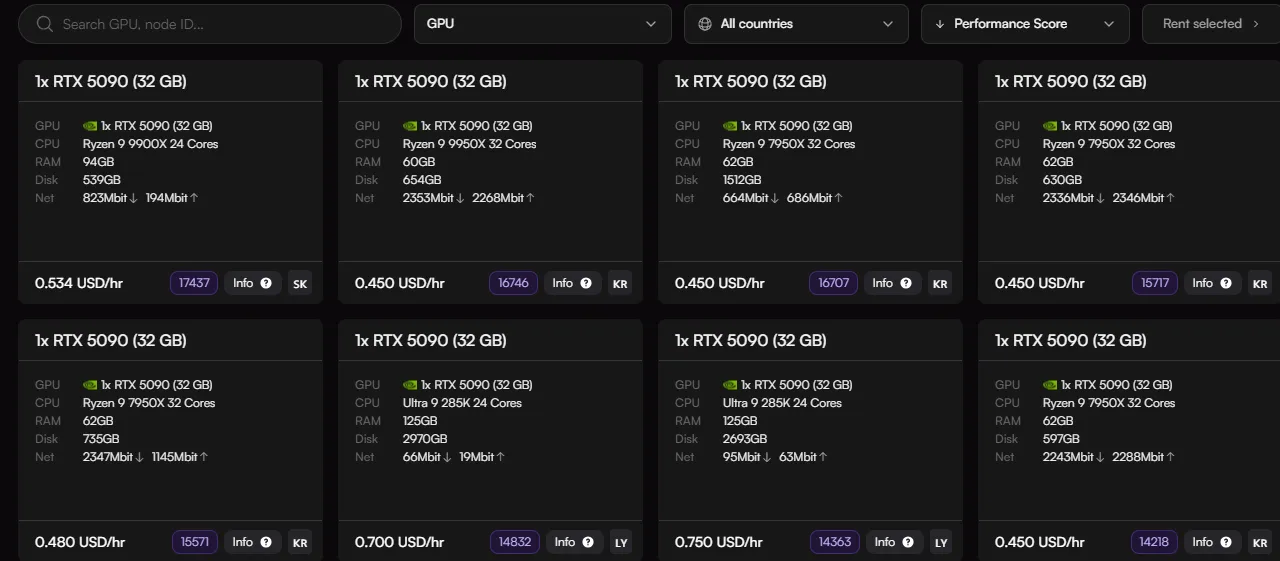Click Ryzen 9 9950X 32 Cores text
This screenshot has height=561, width=1280.
click(470, 144)
